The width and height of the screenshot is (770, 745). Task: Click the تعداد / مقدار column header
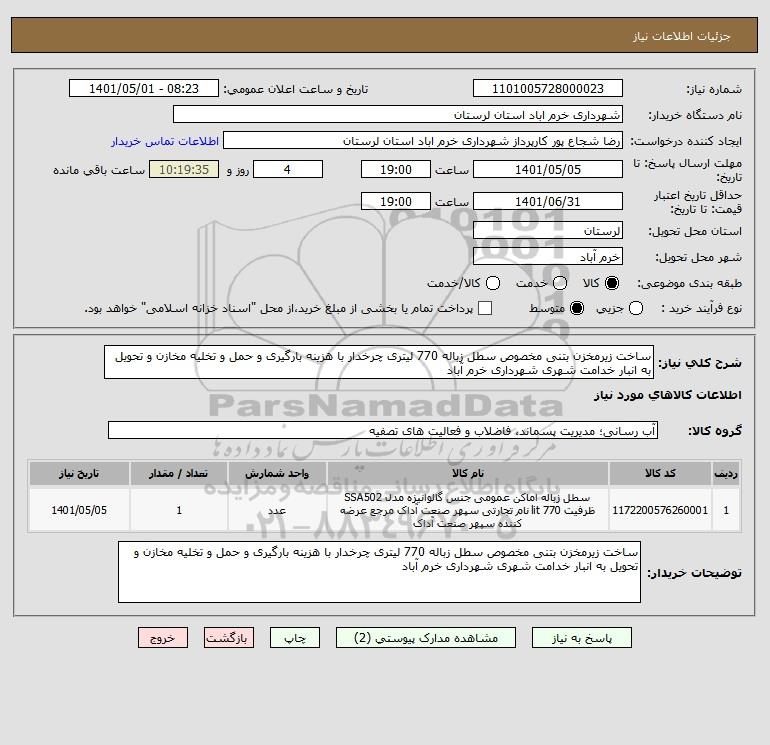tap(179, 473)
